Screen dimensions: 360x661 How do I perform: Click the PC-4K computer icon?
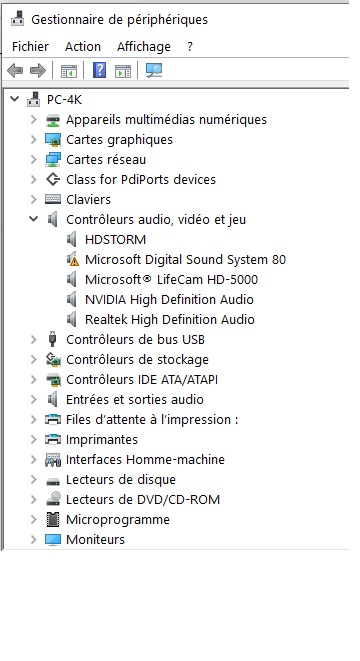pos(33,99)
